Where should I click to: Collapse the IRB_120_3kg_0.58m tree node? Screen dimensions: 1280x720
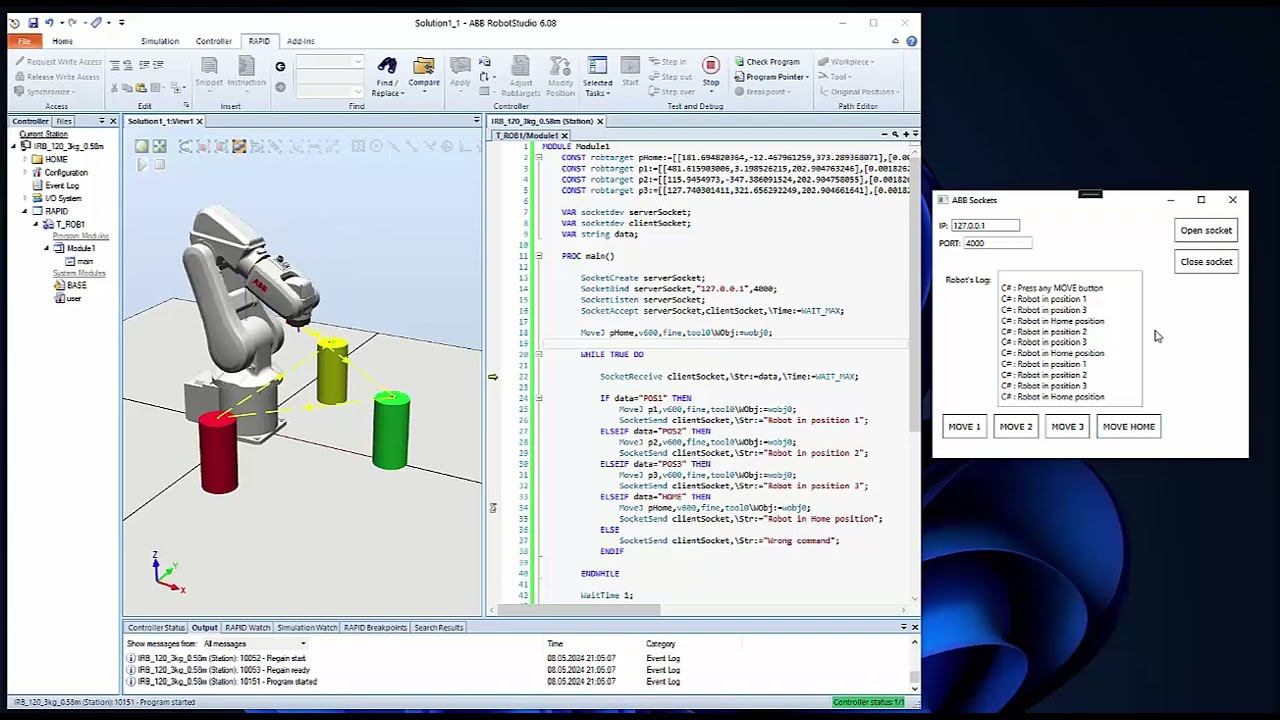pos(14,146)
